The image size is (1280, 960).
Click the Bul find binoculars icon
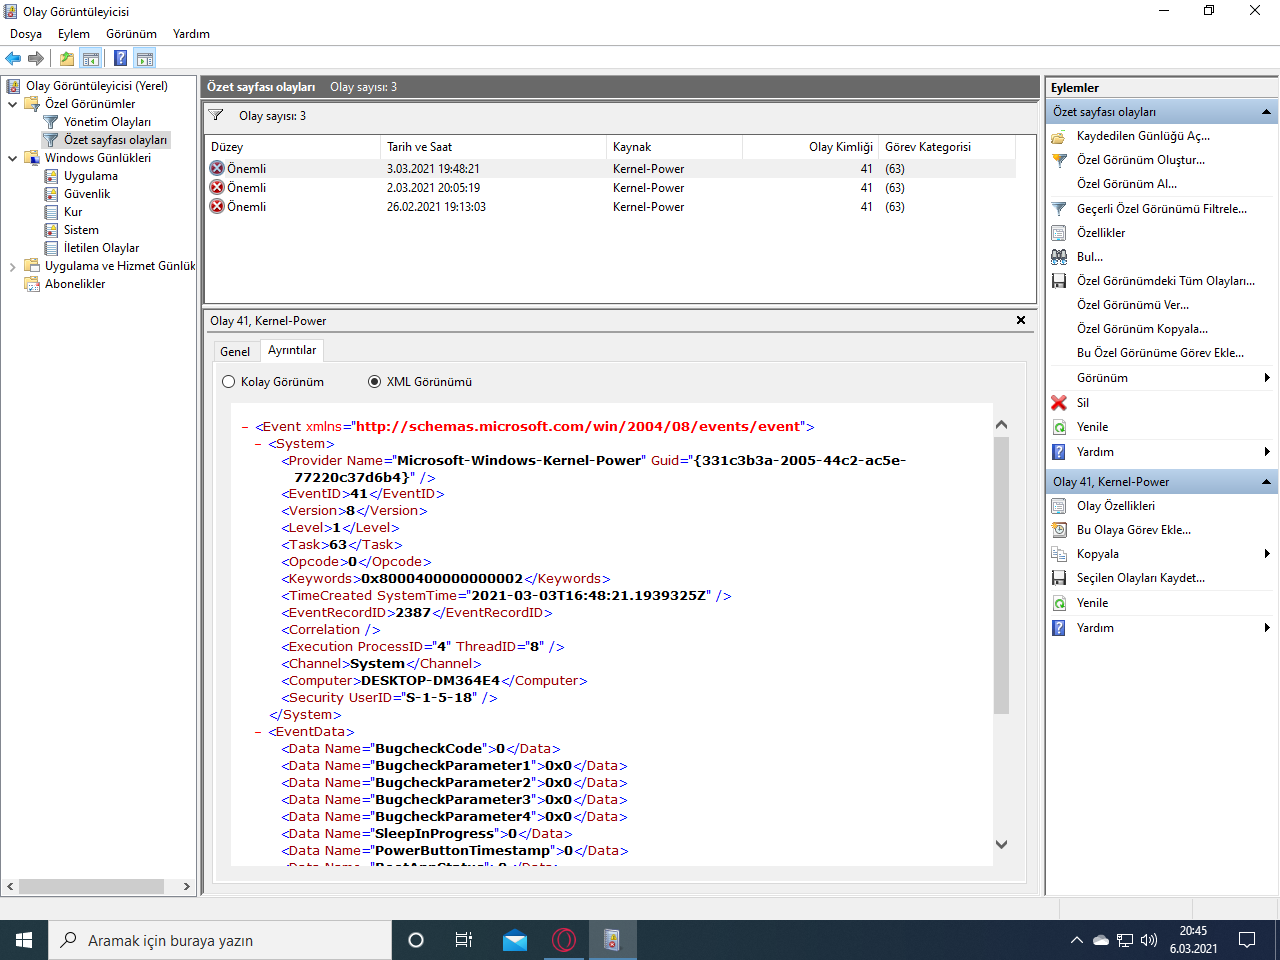(1059, 257)
